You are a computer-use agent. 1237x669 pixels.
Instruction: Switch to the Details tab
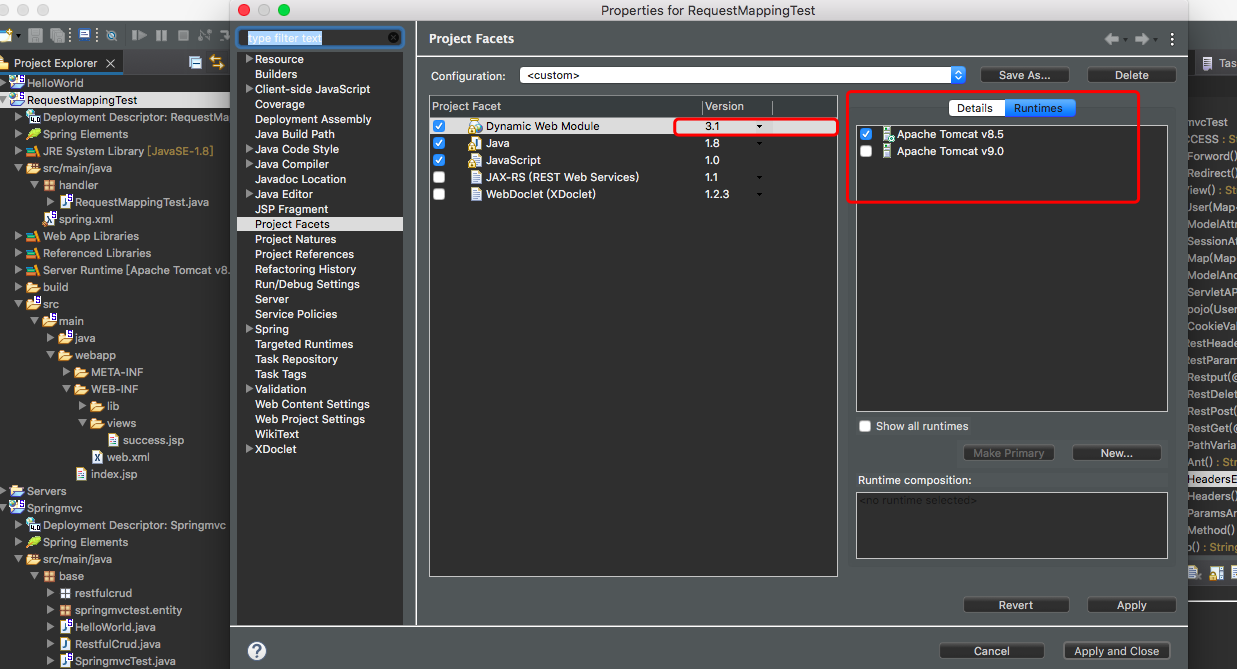point(975,108)
